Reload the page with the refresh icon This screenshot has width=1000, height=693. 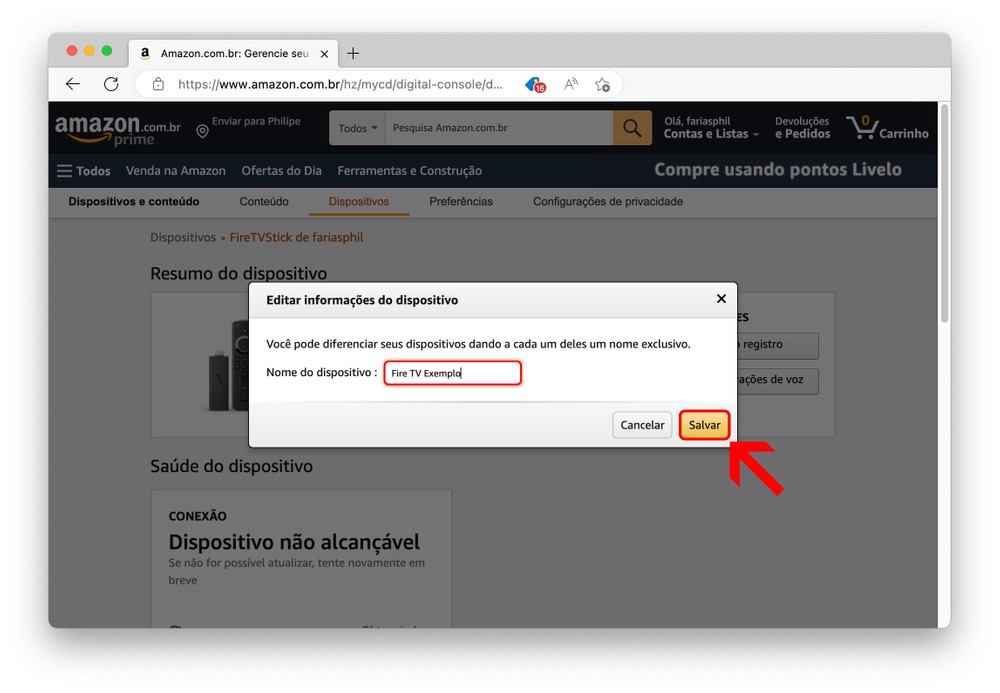pyautogui.click(x=111, y=84)
